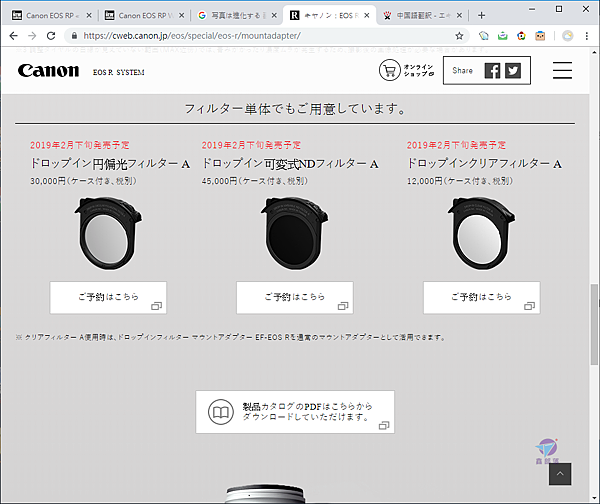
Task: Click the オンラインショップ label
Action: [x=418, y=70]
